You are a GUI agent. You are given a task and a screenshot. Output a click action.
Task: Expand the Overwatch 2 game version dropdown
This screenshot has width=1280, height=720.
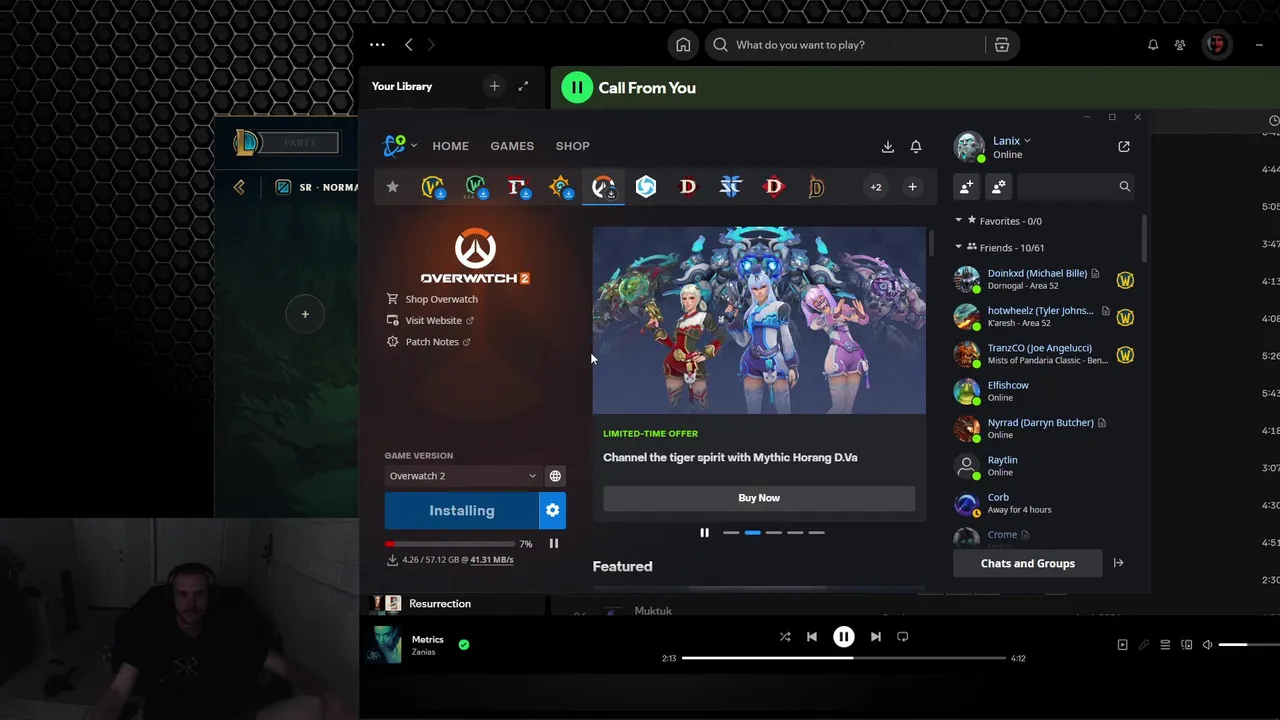pyautogui.click(x=463, y=476)
